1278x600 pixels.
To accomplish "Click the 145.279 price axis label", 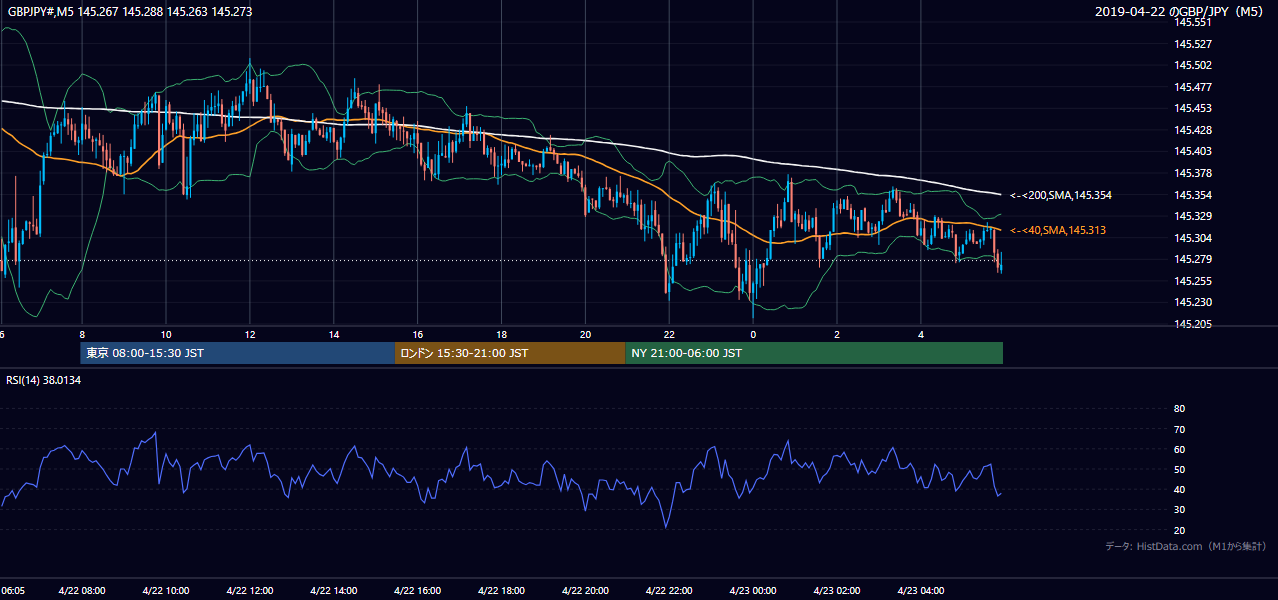I will coord(1192,259).
